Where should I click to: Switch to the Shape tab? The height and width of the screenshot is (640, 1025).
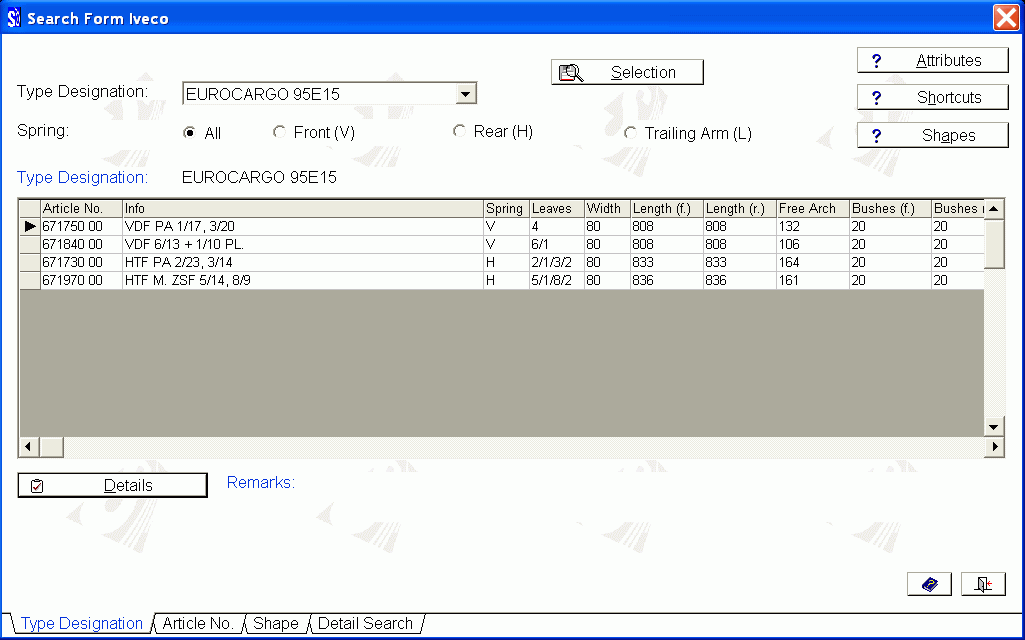pos(275,624)
